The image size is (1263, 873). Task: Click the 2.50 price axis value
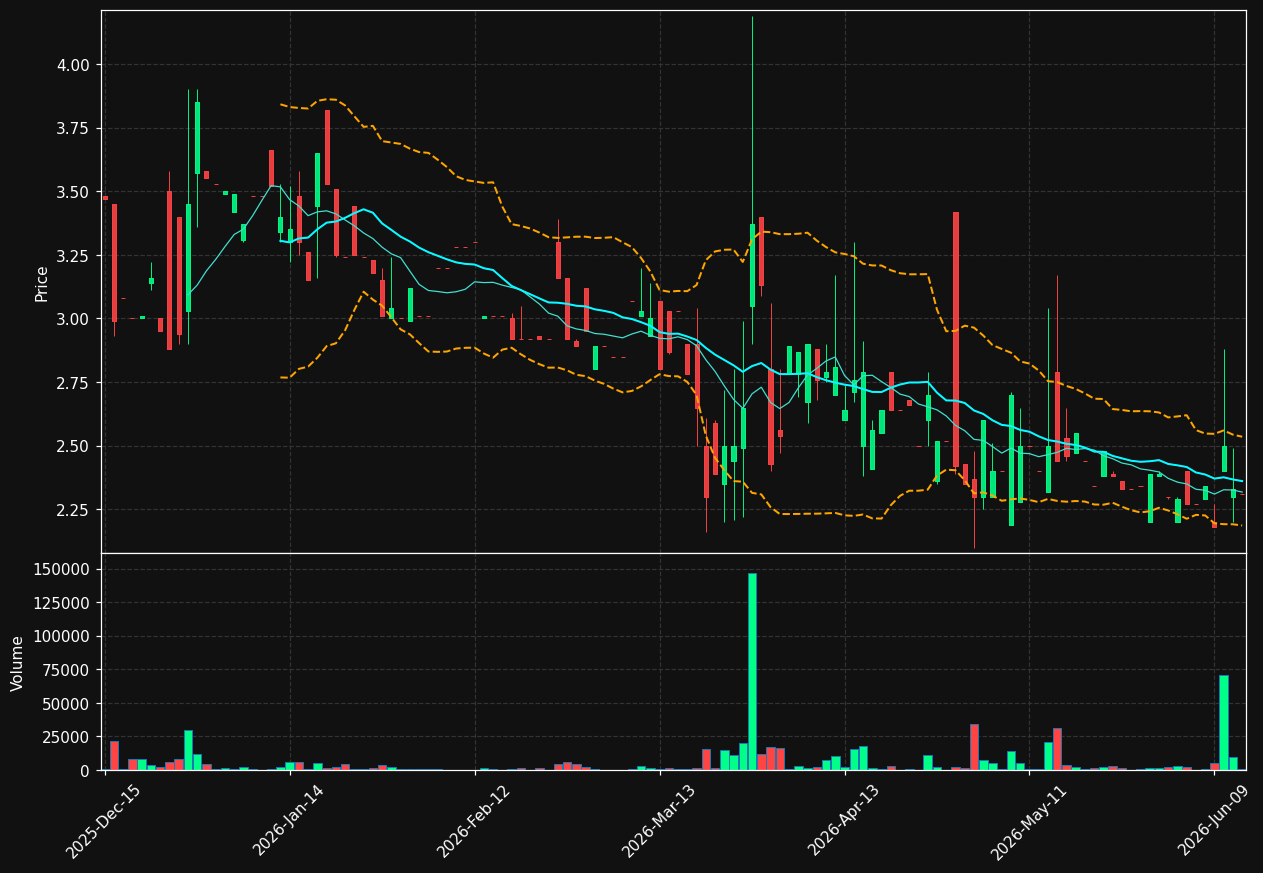[73, 446]
